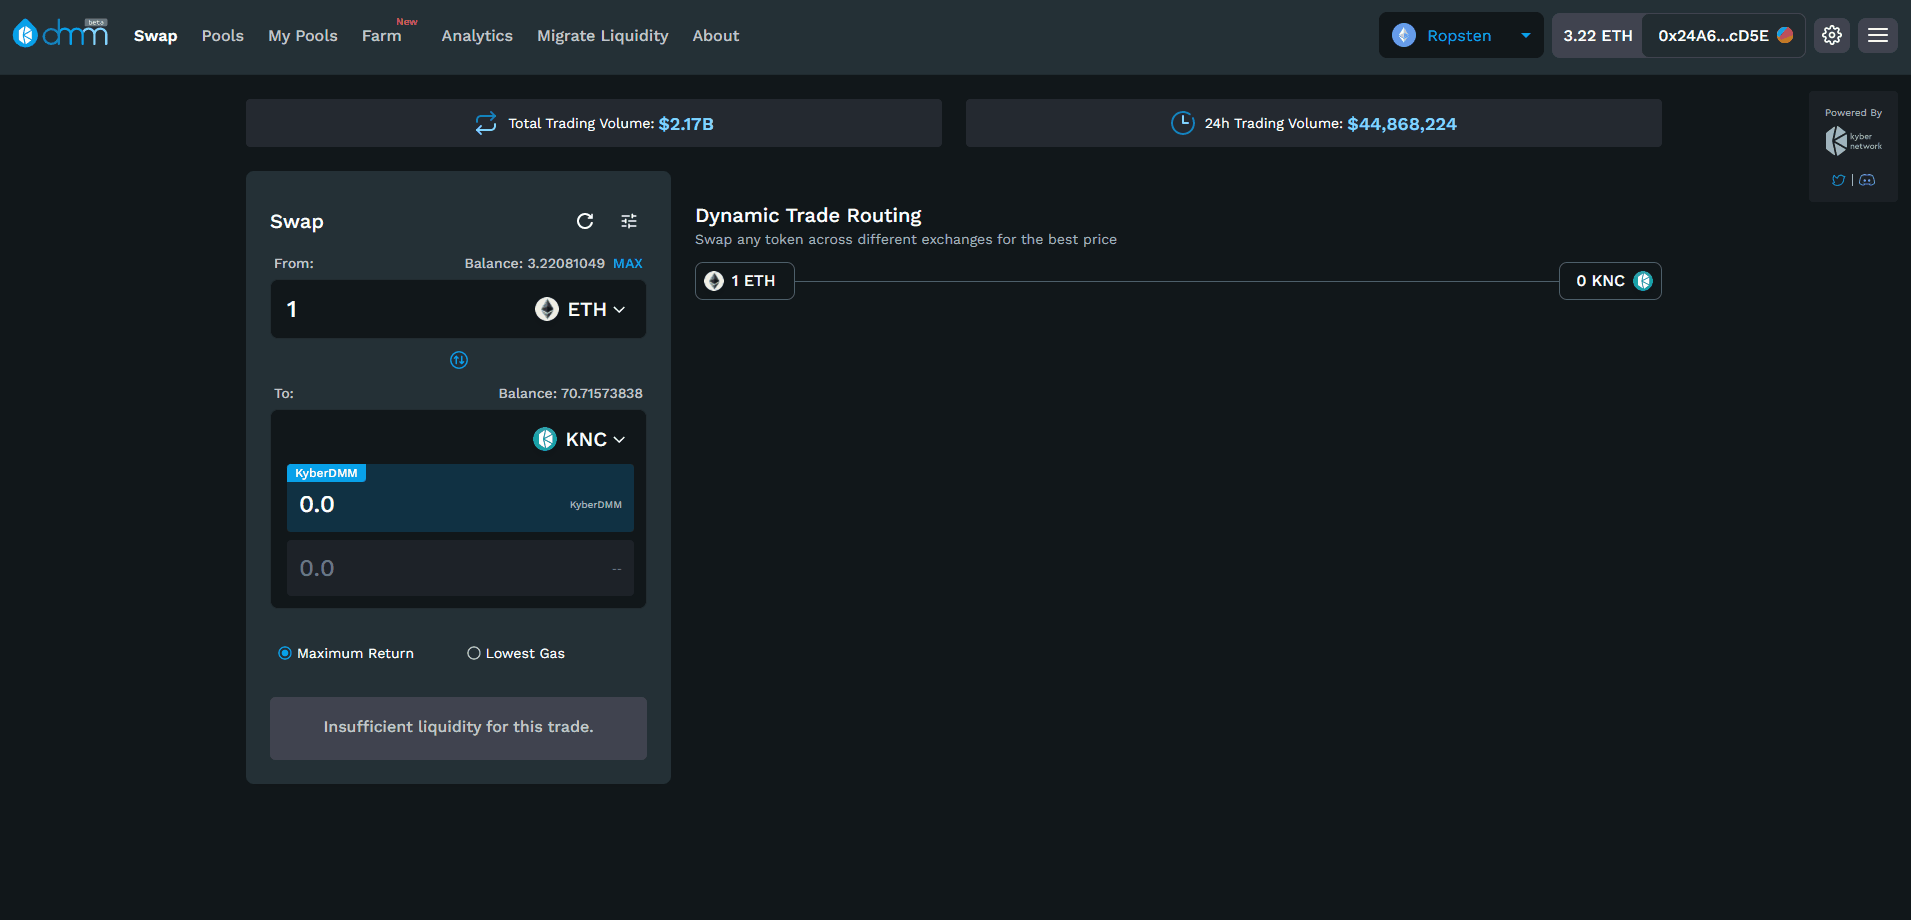
Task: Click the From amount input field
Action: [400, 309]
